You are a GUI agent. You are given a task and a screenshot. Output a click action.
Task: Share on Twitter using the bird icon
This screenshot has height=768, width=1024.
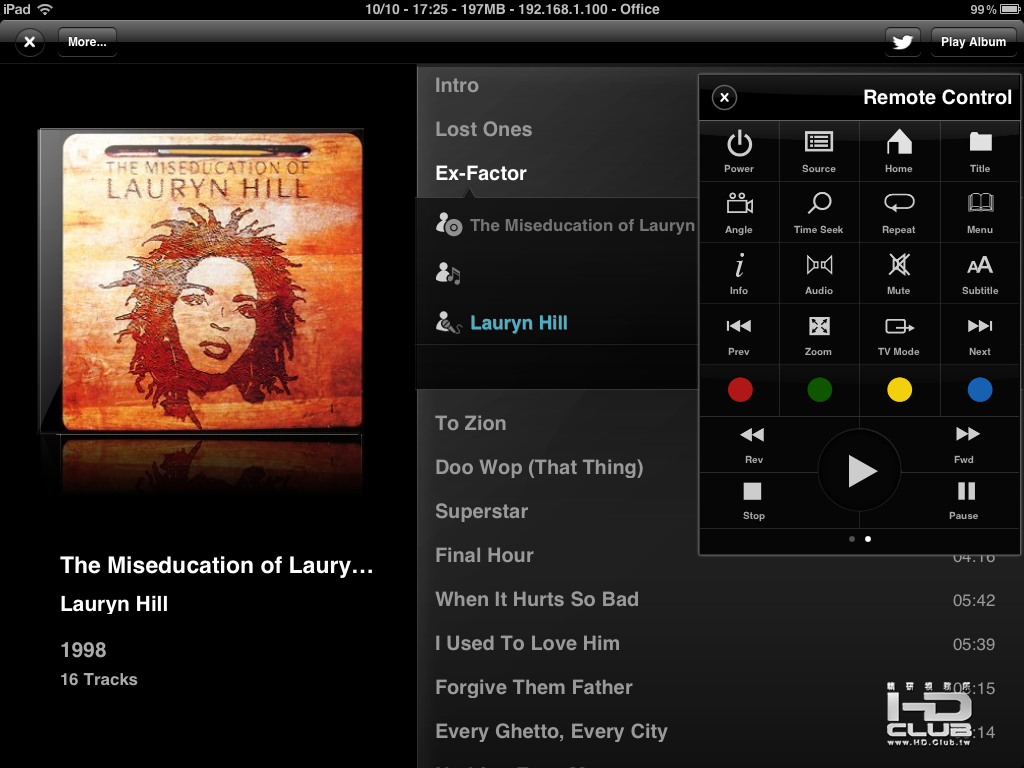tap(903, 42)
